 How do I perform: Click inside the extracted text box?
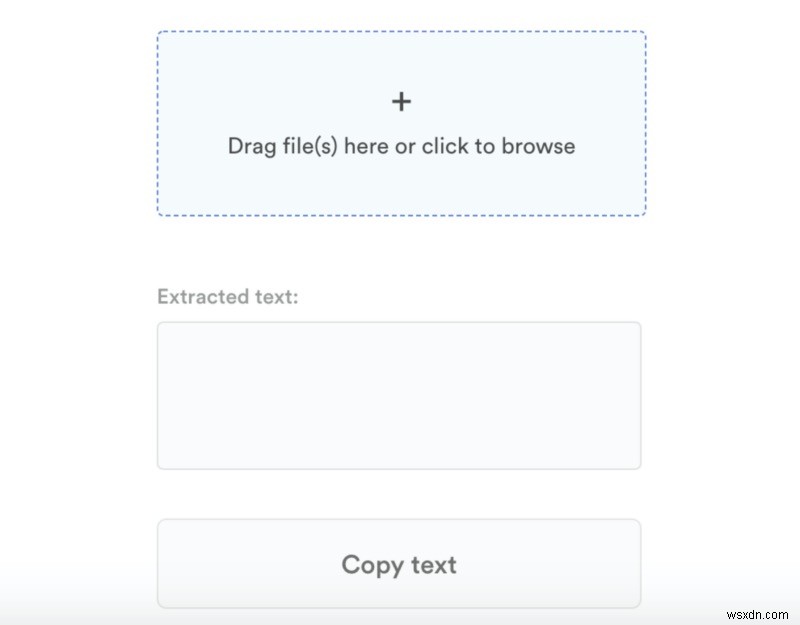[398, 394]
